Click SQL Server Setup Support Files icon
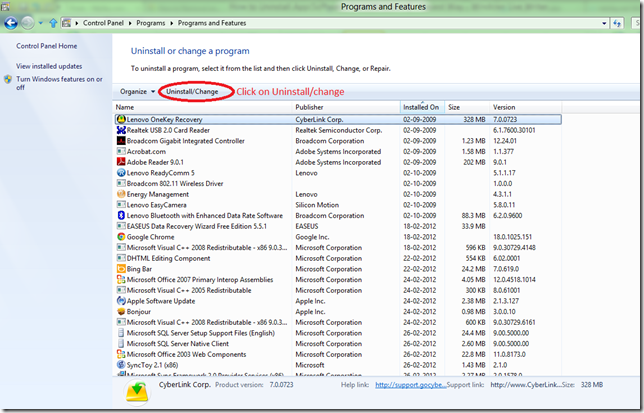 pyautogui.click(x=121, y=333)
